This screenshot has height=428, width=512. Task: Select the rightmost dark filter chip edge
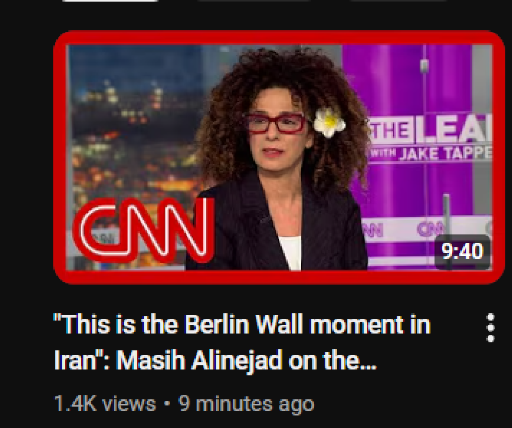tap(398, 1)
